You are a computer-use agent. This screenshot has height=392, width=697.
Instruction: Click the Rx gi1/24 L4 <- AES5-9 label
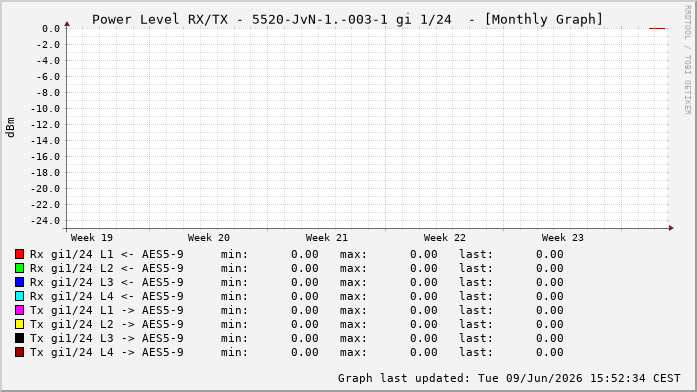coord(107,296)
